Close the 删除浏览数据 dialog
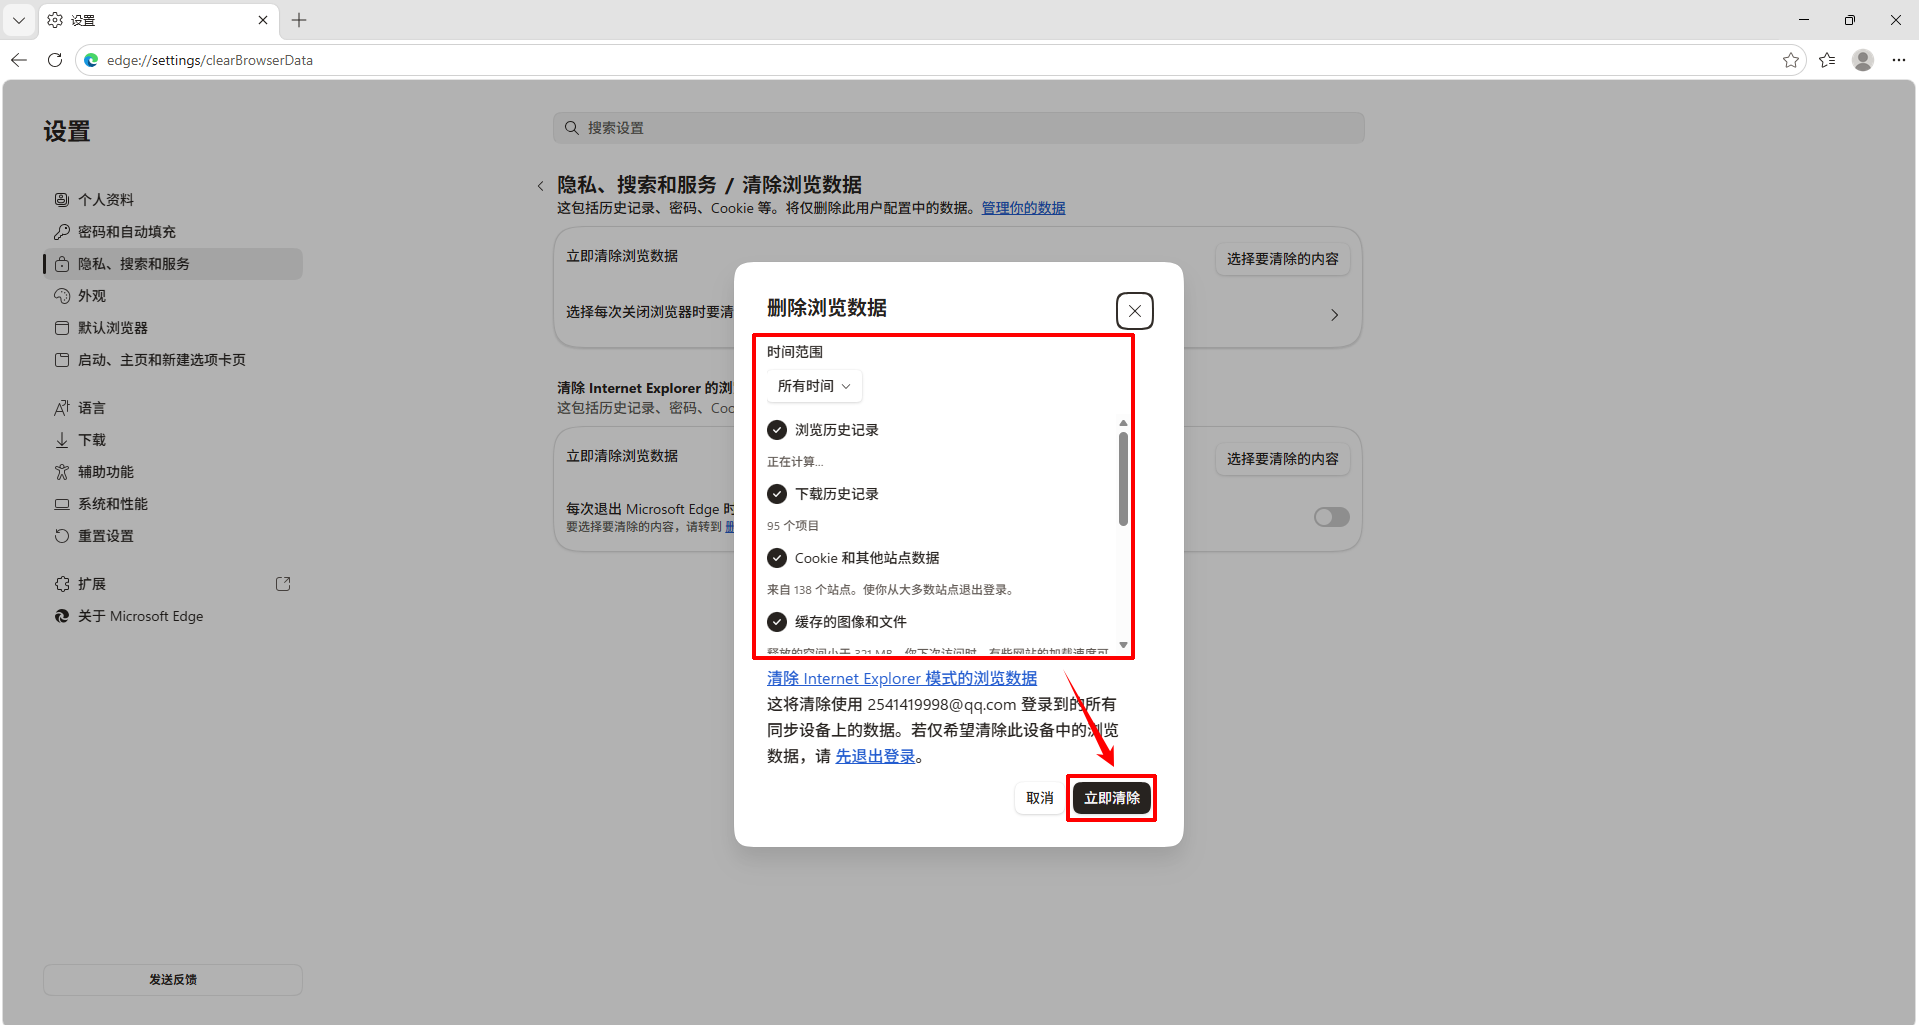 (1134, 311)
